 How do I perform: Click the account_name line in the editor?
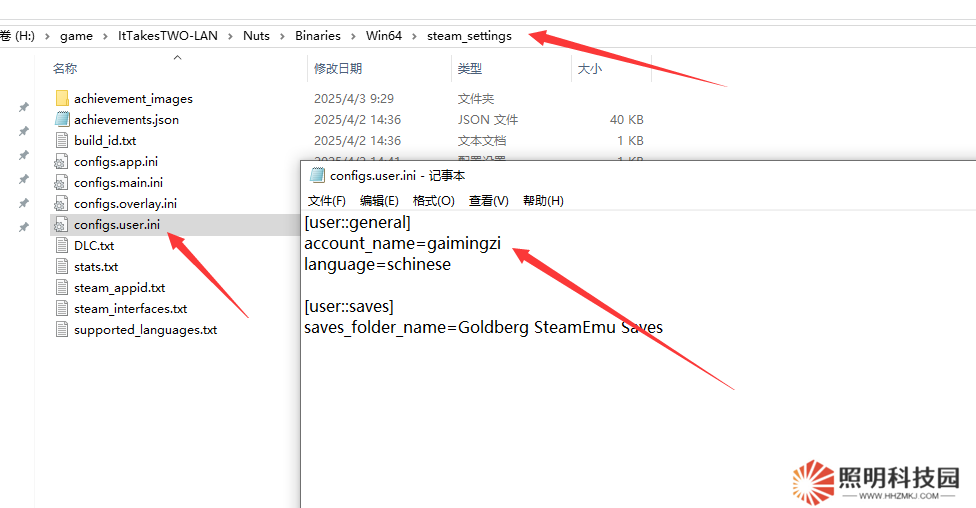tap(402, 243)
